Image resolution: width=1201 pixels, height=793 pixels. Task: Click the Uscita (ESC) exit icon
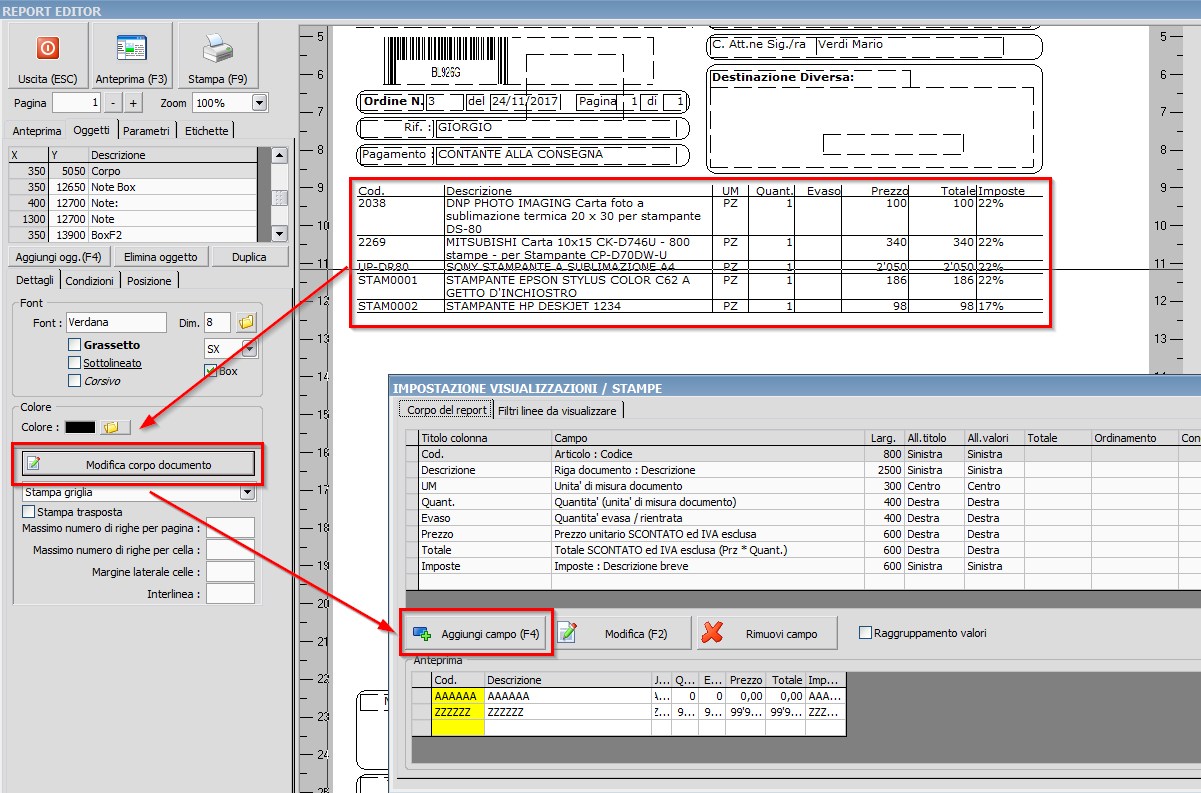click(x=47, y=48)
